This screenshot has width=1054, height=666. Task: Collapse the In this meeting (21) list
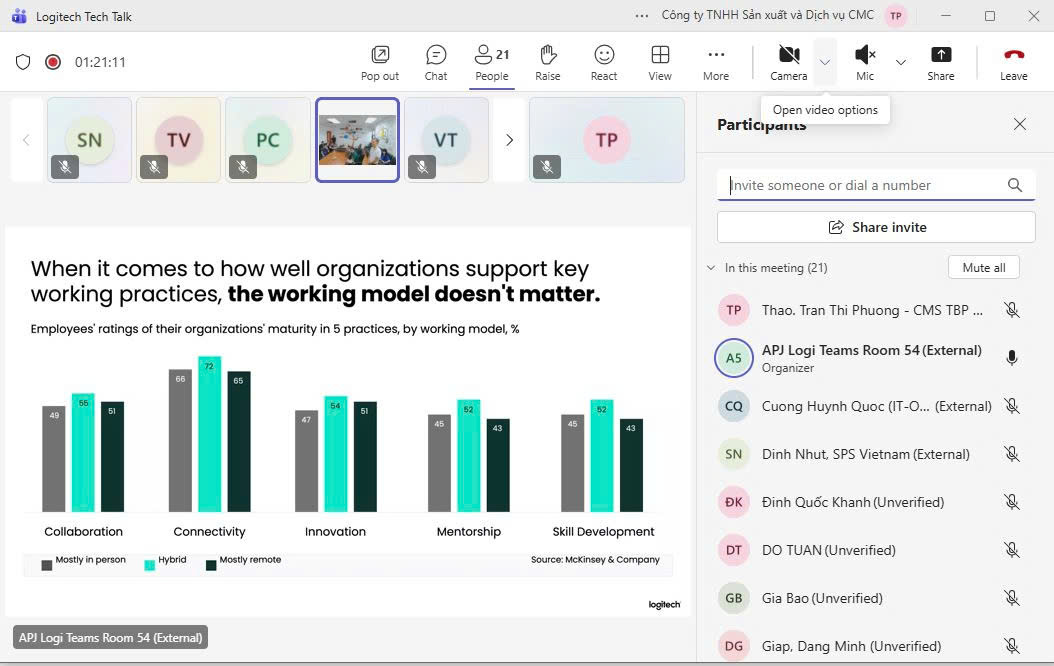711,268
